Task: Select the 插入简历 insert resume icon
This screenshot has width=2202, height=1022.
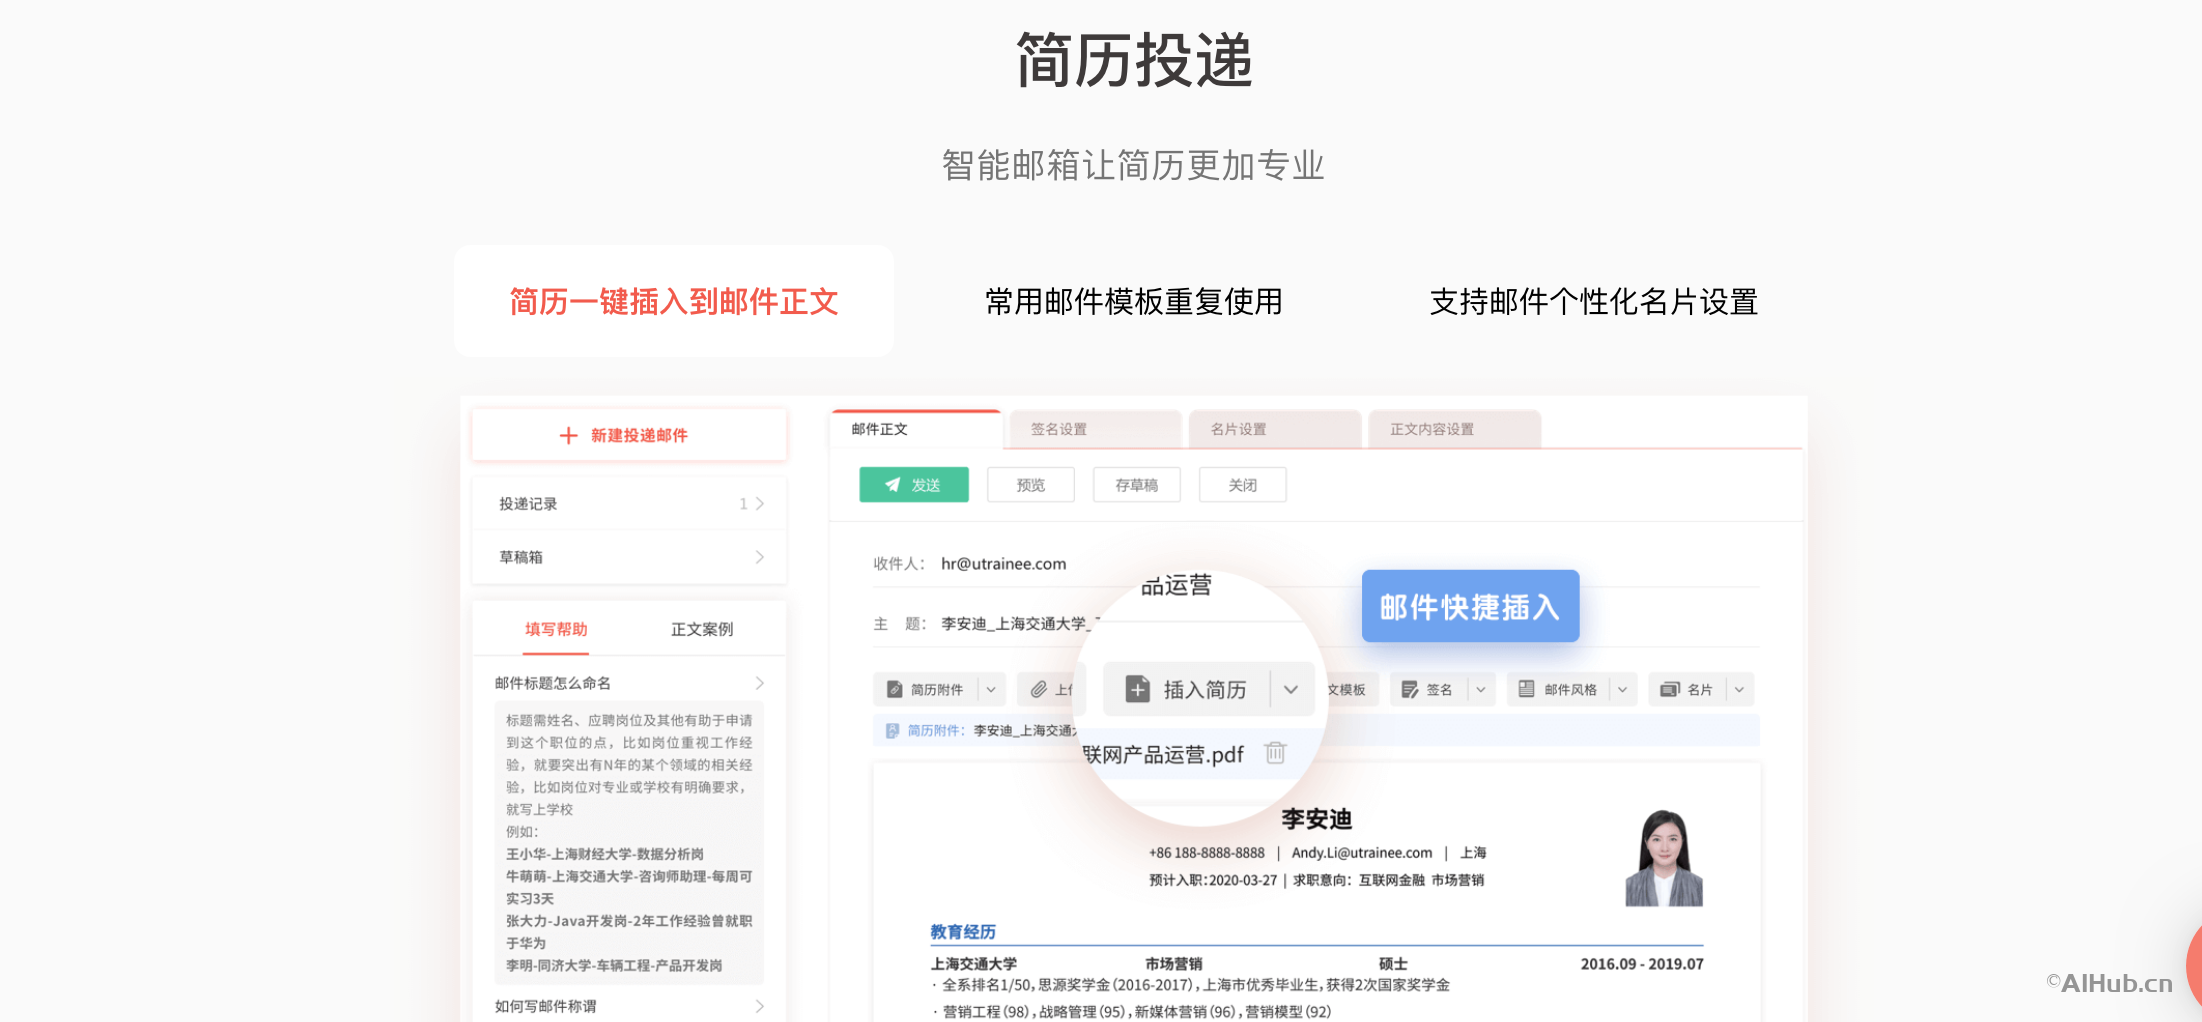Action: [1139, 688]
